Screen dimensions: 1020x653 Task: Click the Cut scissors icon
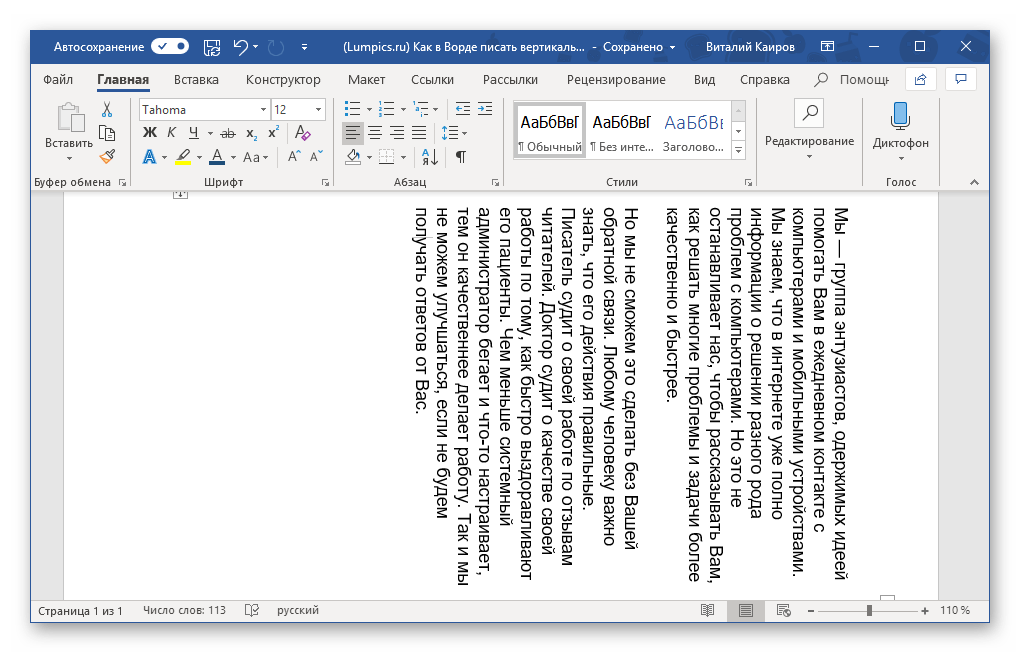click(107, 109)
